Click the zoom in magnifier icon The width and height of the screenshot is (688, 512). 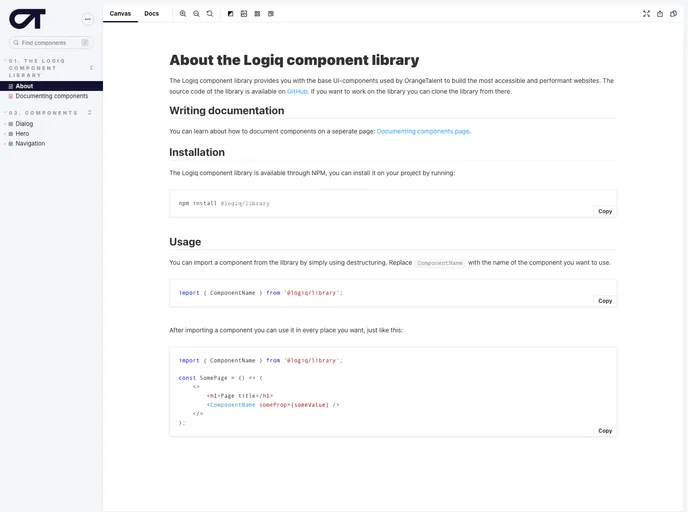pyautogui.click(x=183, y=14)
